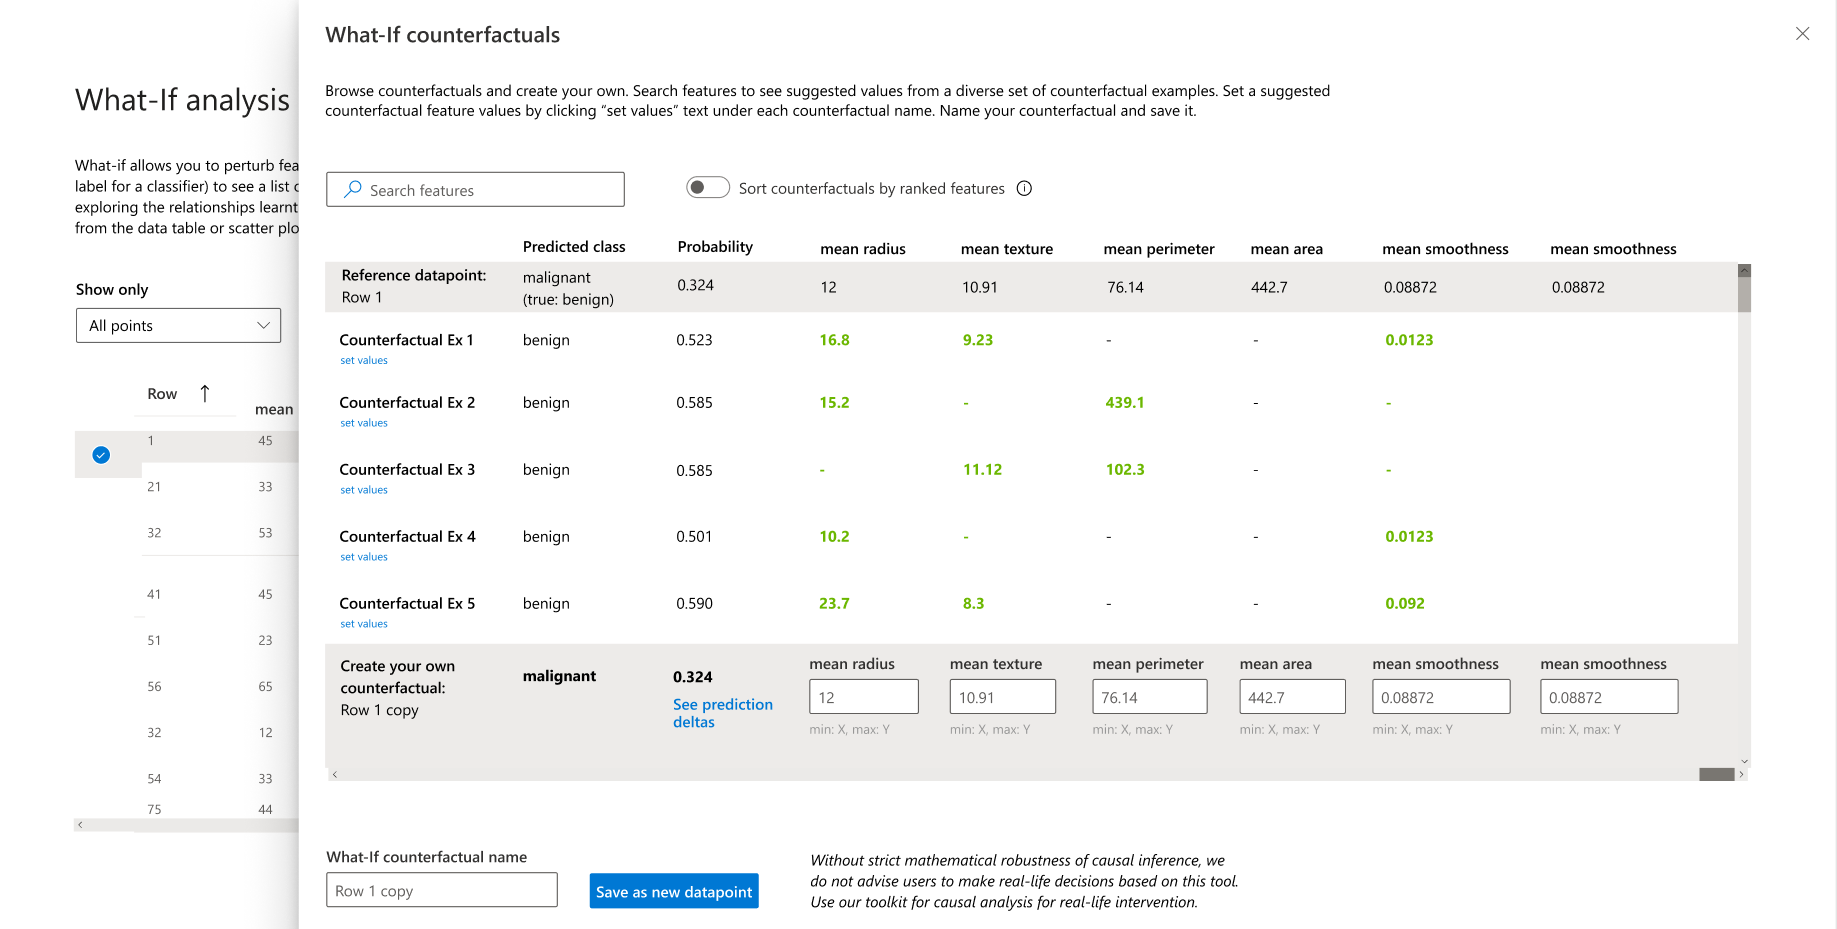1837x929 pixels.
Task: Edit last mean smoothness input 0.08872
Action: click(x=1609, y=697)
